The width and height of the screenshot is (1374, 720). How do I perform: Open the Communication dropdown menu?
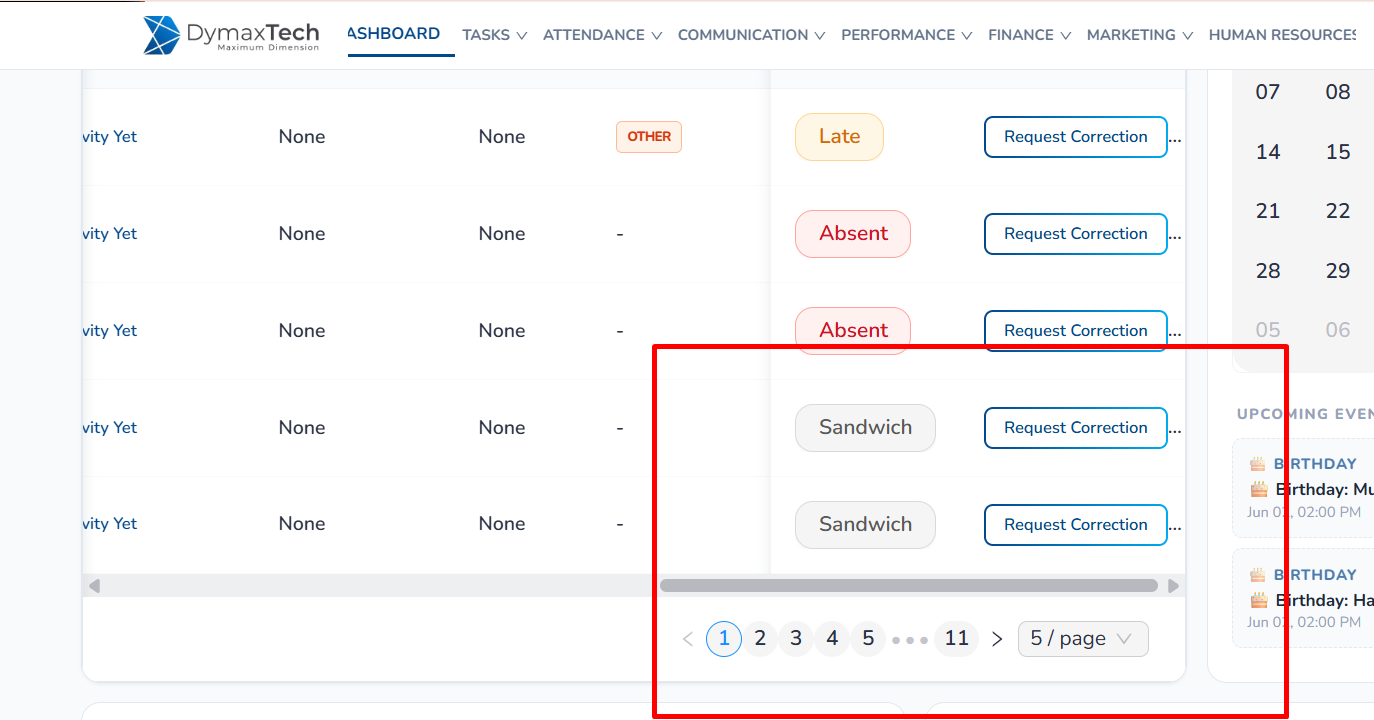click(751, 35)
